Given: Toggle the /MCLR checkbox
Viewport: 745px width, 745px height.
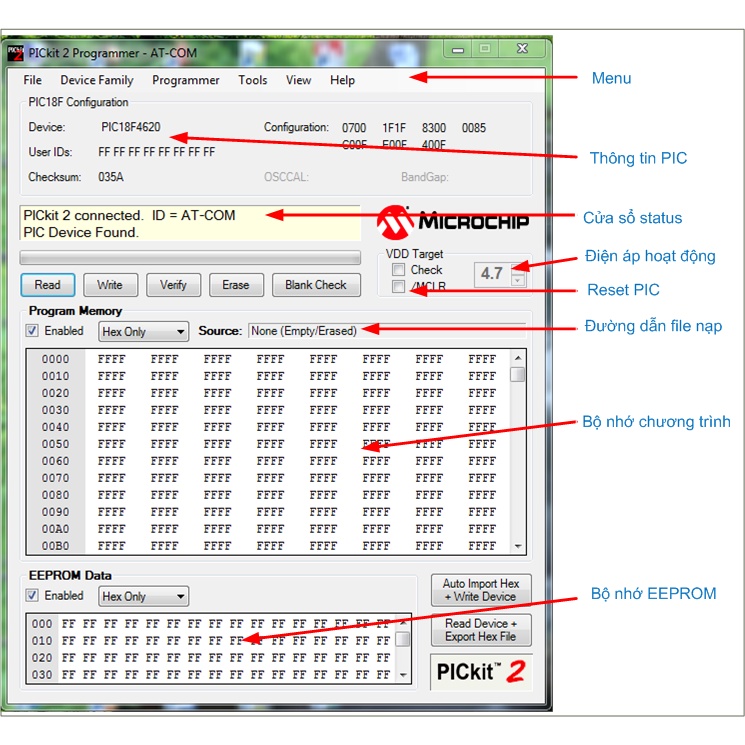Looking at the screenshot, I should pyautogui.click(x=399, y=287).
